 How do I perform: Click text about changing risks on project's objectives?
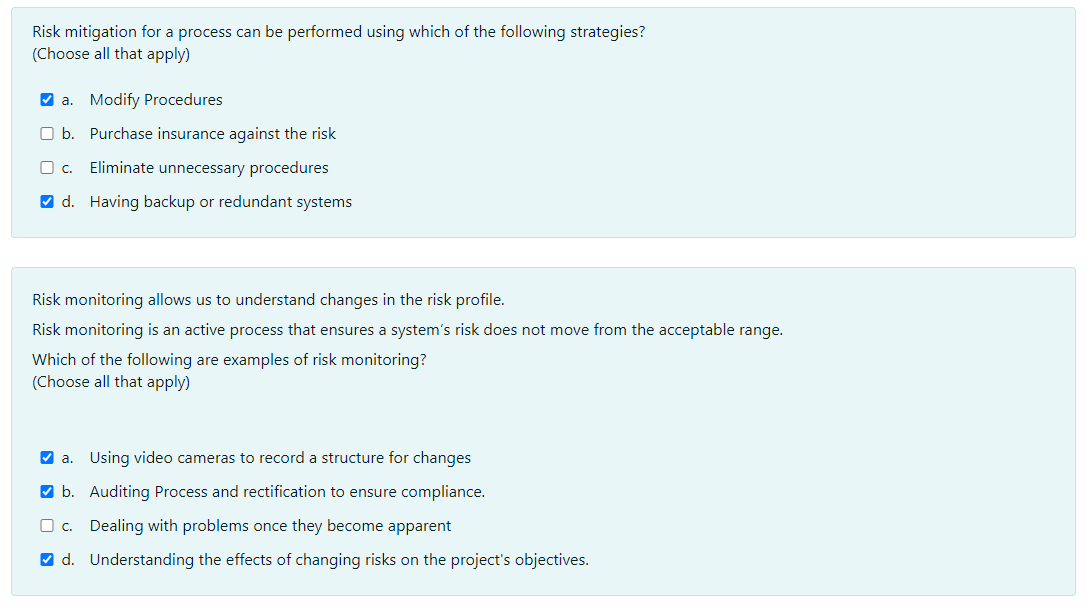[x=338, y=559]
